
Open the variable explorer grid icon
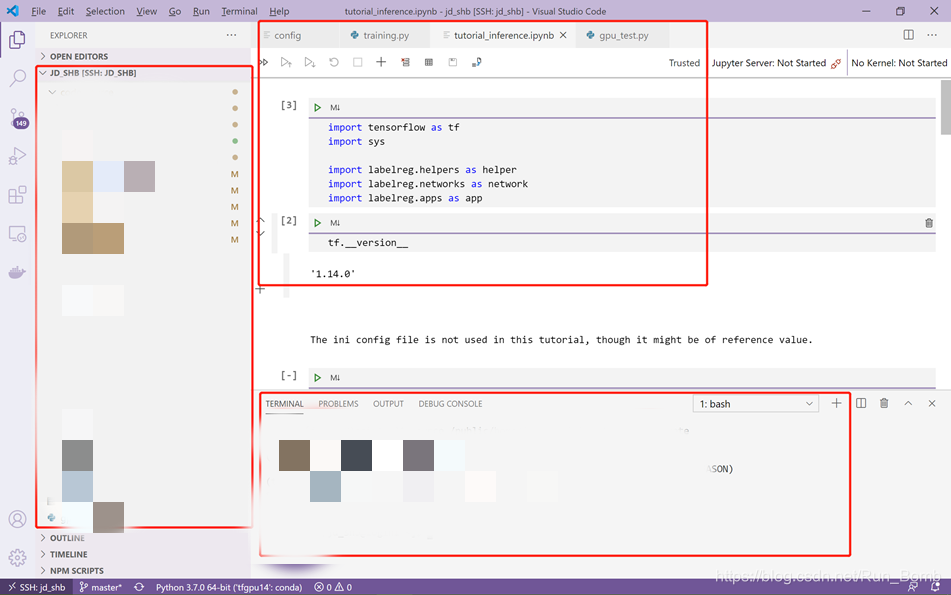click(429, 62)
